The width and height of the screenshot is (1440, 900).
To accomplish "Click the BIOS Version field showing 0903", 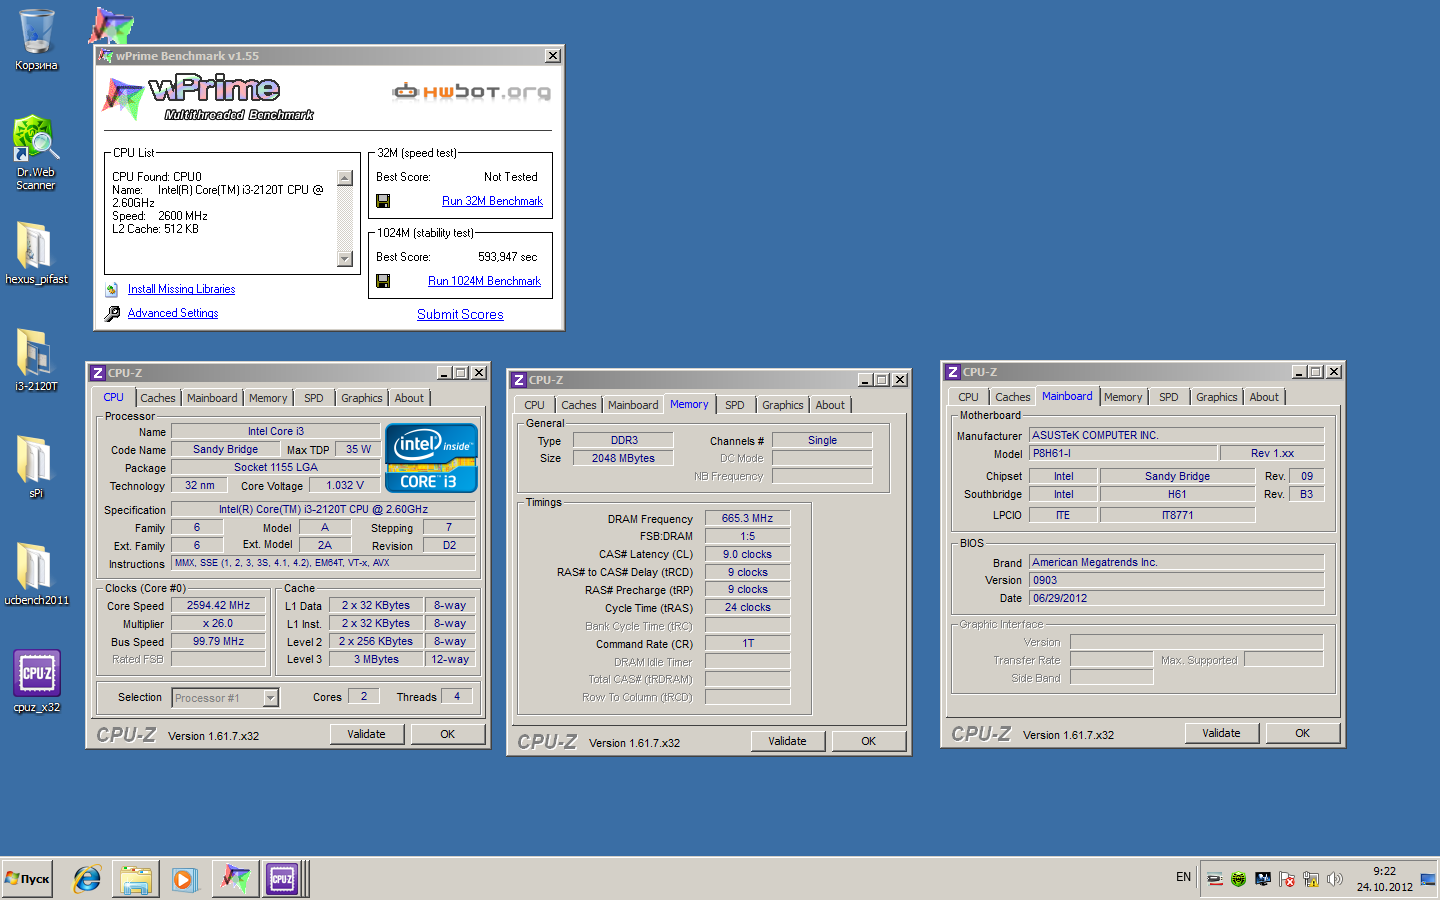I will 1177,580.
